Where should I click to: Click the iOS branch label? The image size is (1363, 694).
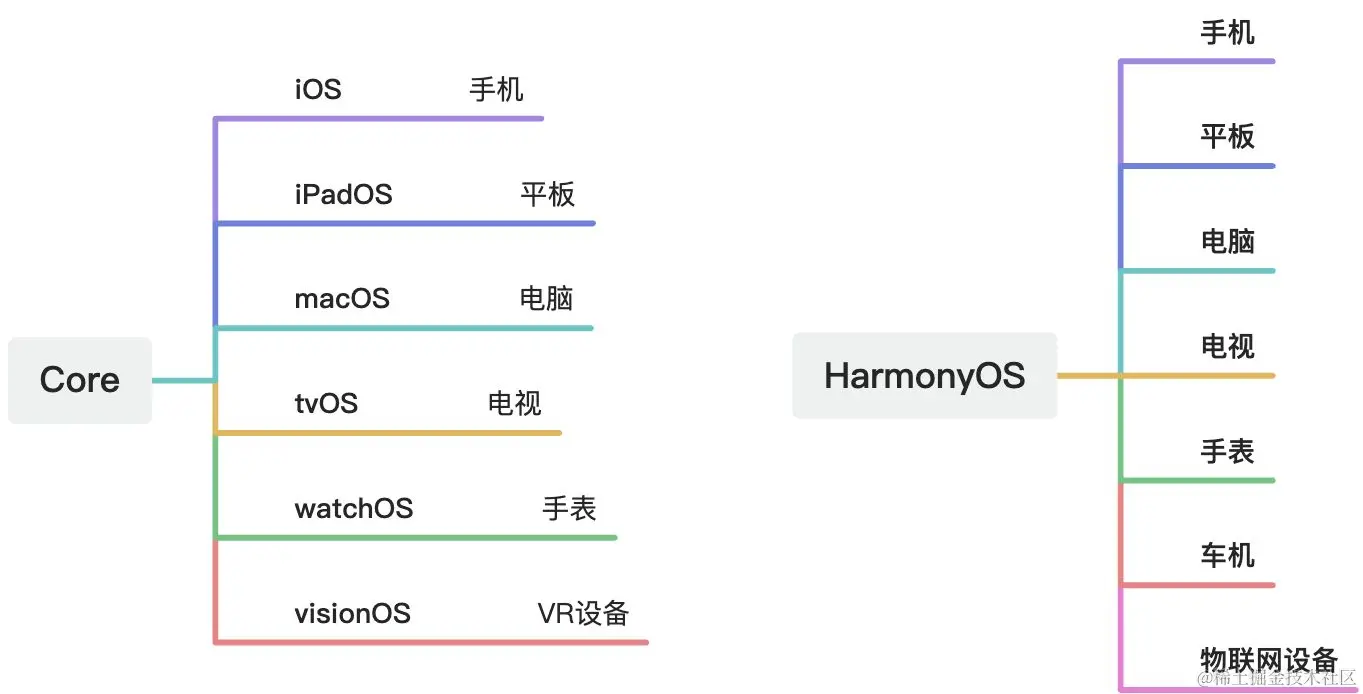coord(318,90)
